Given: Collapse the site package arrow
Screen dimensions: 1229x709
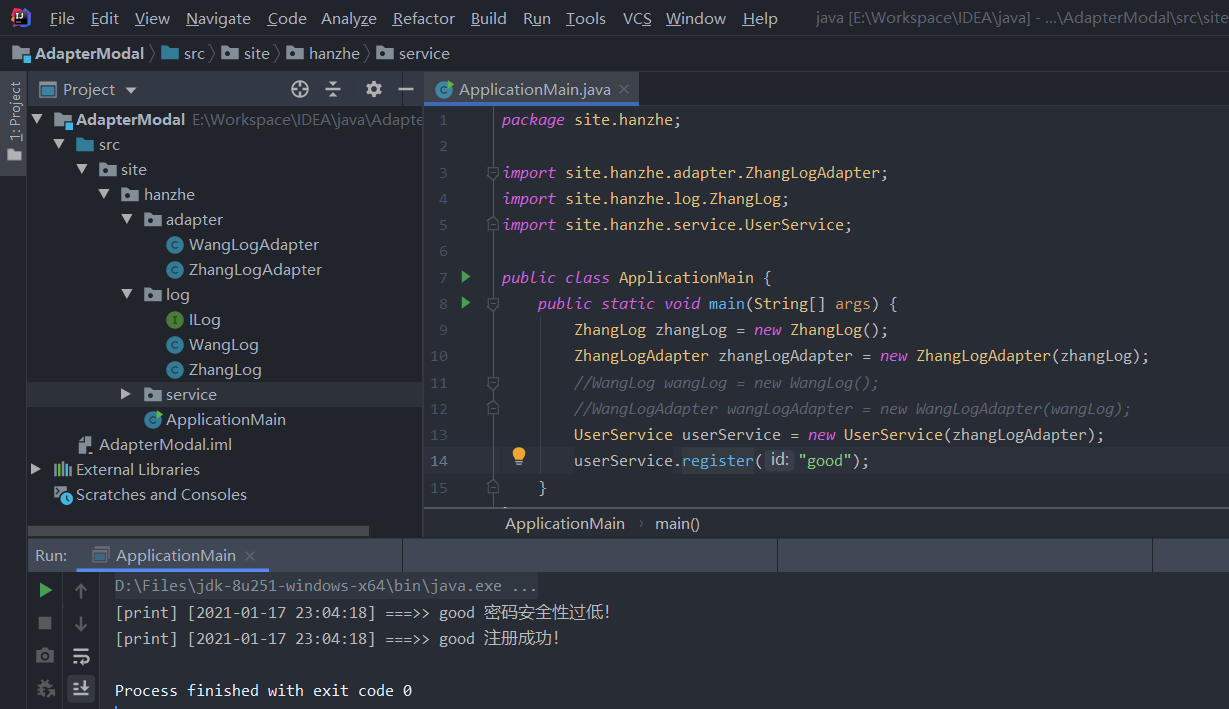Looking at the screenshot, I should [x=82, y=169].
